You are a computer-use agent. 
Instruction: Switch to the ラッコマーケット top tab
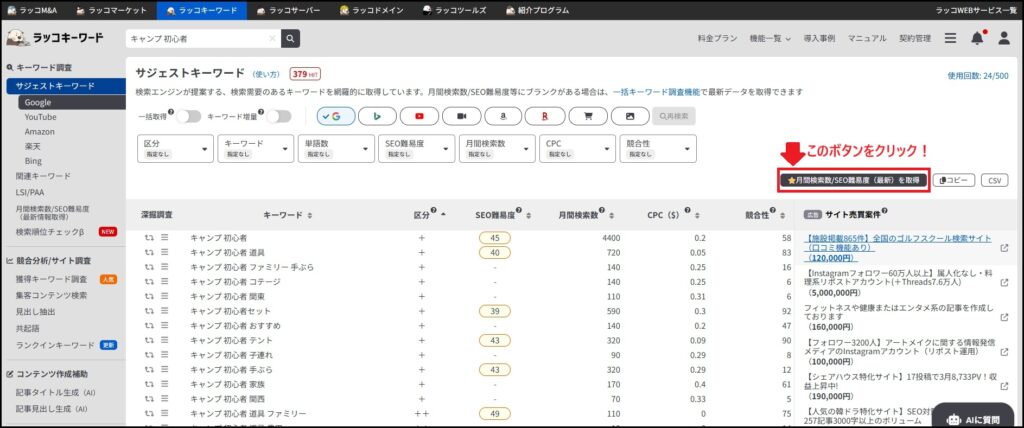pos(110,10)
